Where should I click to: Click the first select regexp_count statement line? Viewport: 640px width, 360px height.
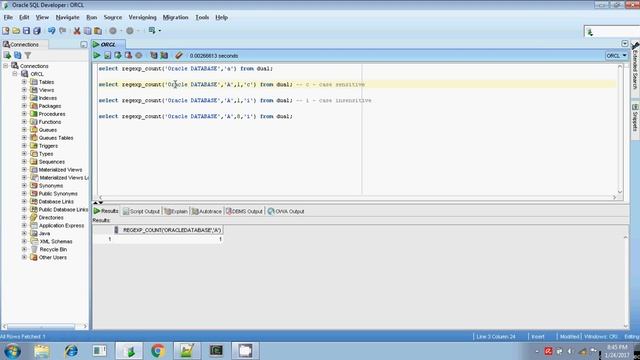(x=185, y=69)
